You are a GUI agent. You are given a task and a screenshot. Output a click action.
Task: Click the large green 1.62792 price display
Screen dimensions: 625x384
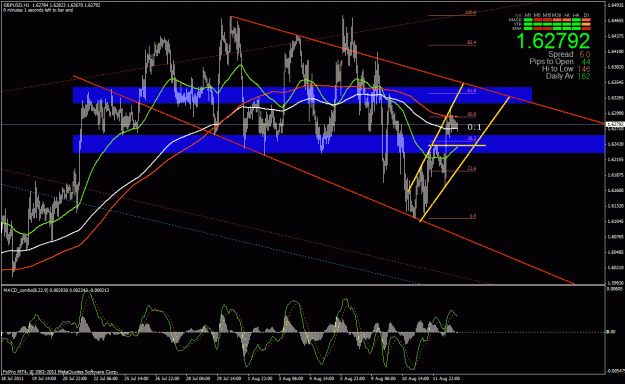(553, 41)
